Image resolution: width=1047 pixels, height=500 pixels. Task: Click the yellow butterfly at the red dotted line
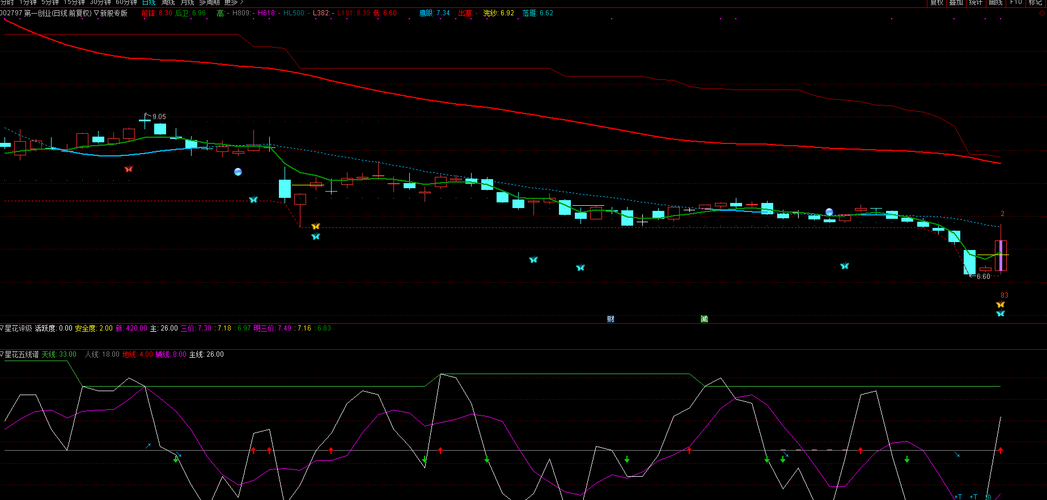point(316,227)
